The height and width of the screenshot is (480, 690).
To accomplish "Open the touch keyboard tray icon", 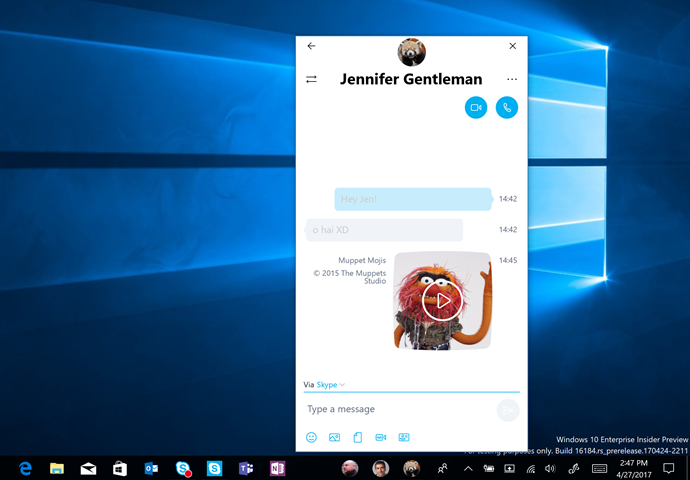I will [599, 469].
